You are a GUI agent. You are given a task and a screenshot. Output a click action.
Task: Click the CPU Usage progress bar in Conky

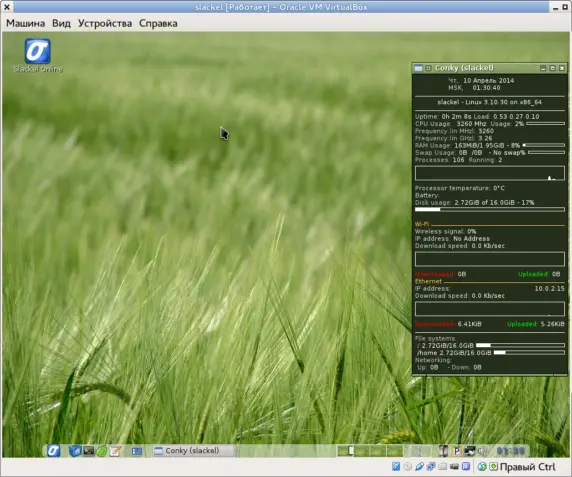[545, 124]
